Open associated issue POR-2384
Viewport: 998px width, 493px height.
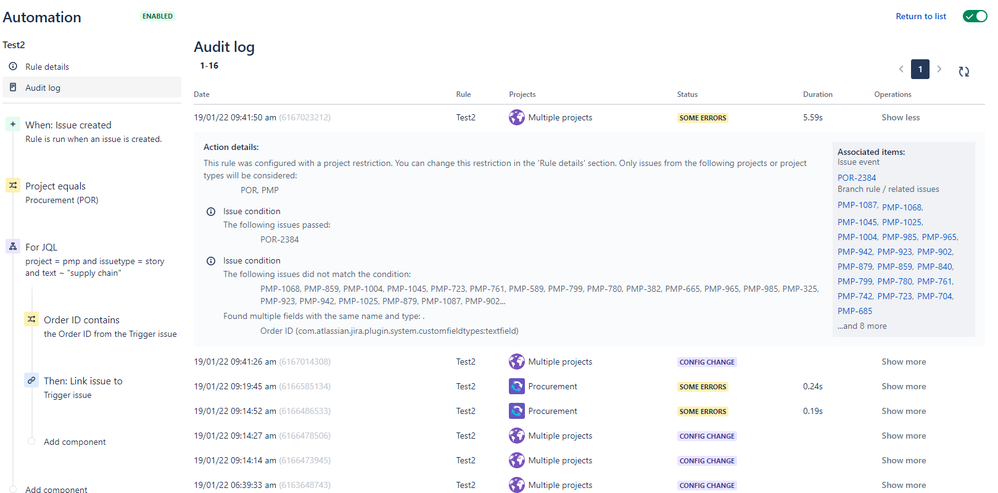pyautogui.click(x=857, y=177)
